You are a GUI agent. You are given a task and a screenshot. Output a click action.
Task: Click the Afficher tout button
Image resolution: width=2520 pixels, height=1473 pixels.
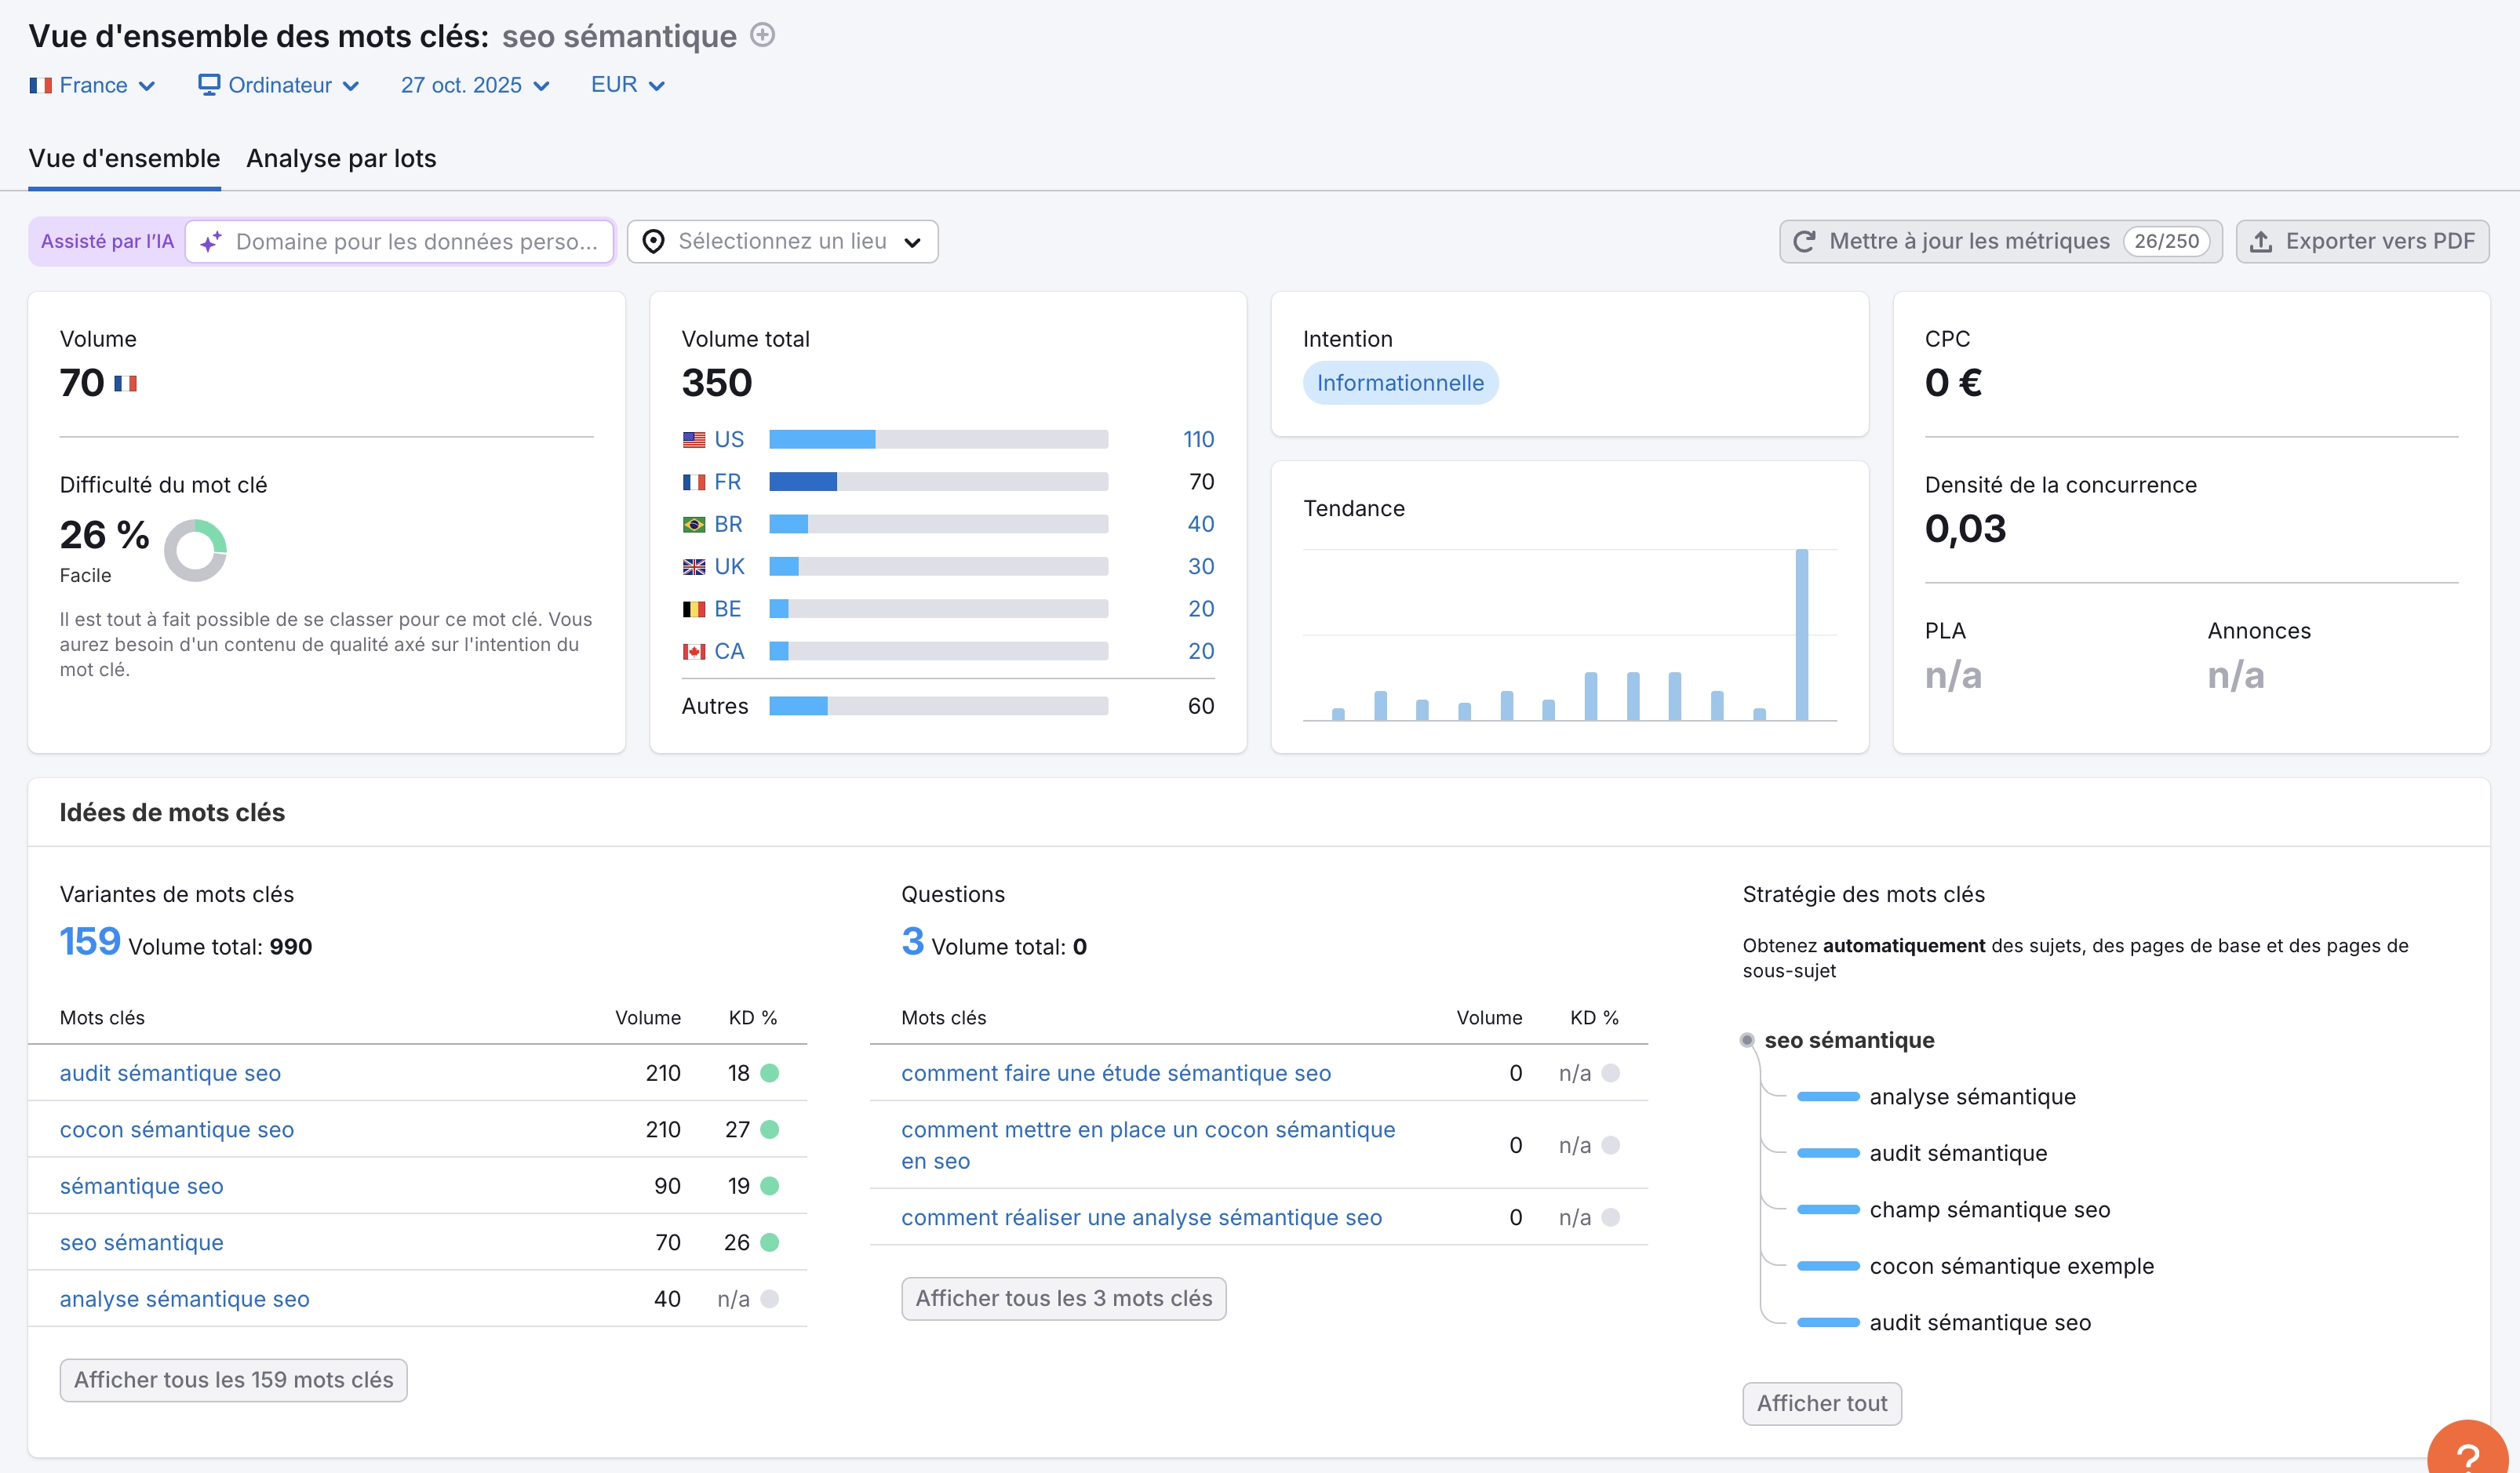tap(1821, 1403)
